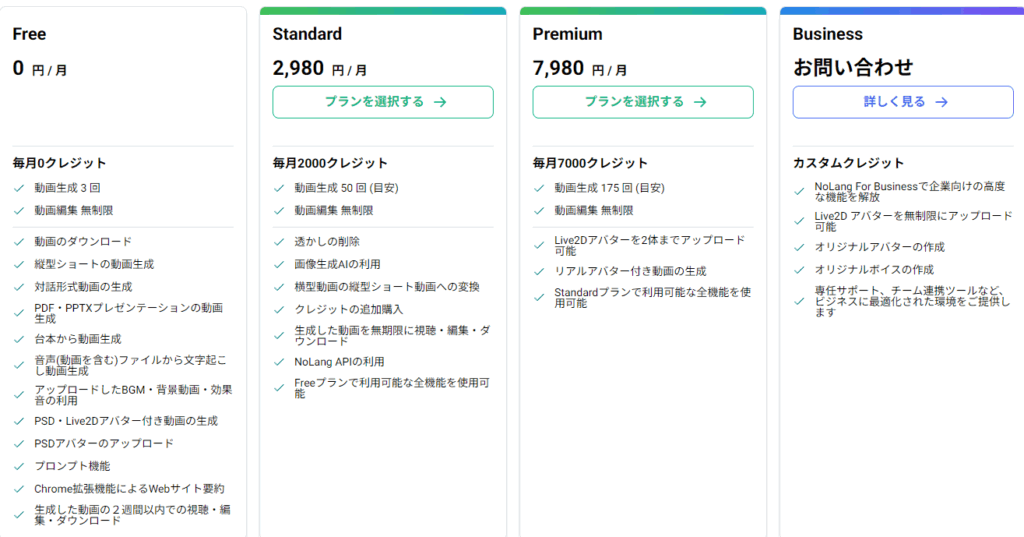The width and height of the screenshot is (1024, 537).
Task: Click the '毎月2000クレジット' label
Action: [330, 163]
